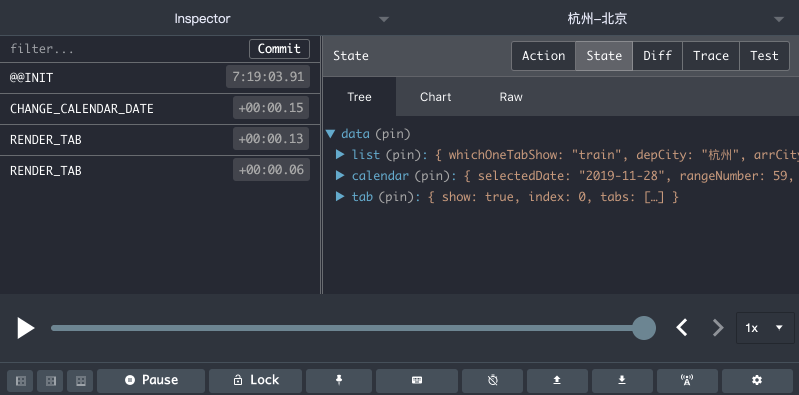Open the Remote antenna icon button
The width and height of the screenshot is (799, 395).
click(687, 381)
